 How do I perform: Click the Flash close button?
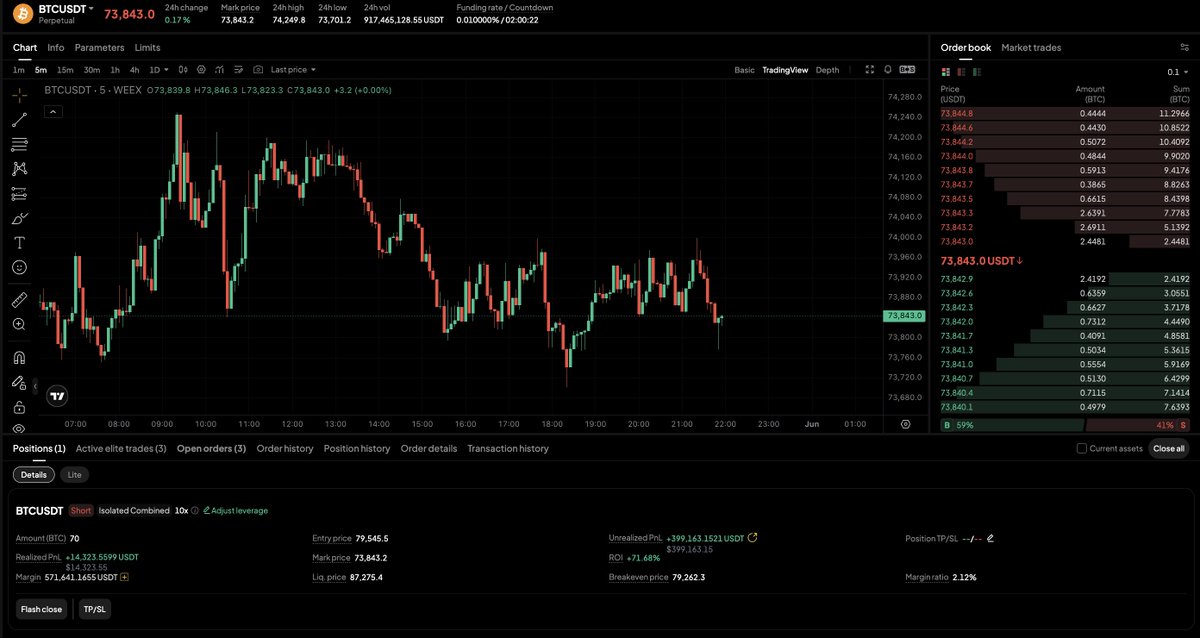tap(41, 609)
